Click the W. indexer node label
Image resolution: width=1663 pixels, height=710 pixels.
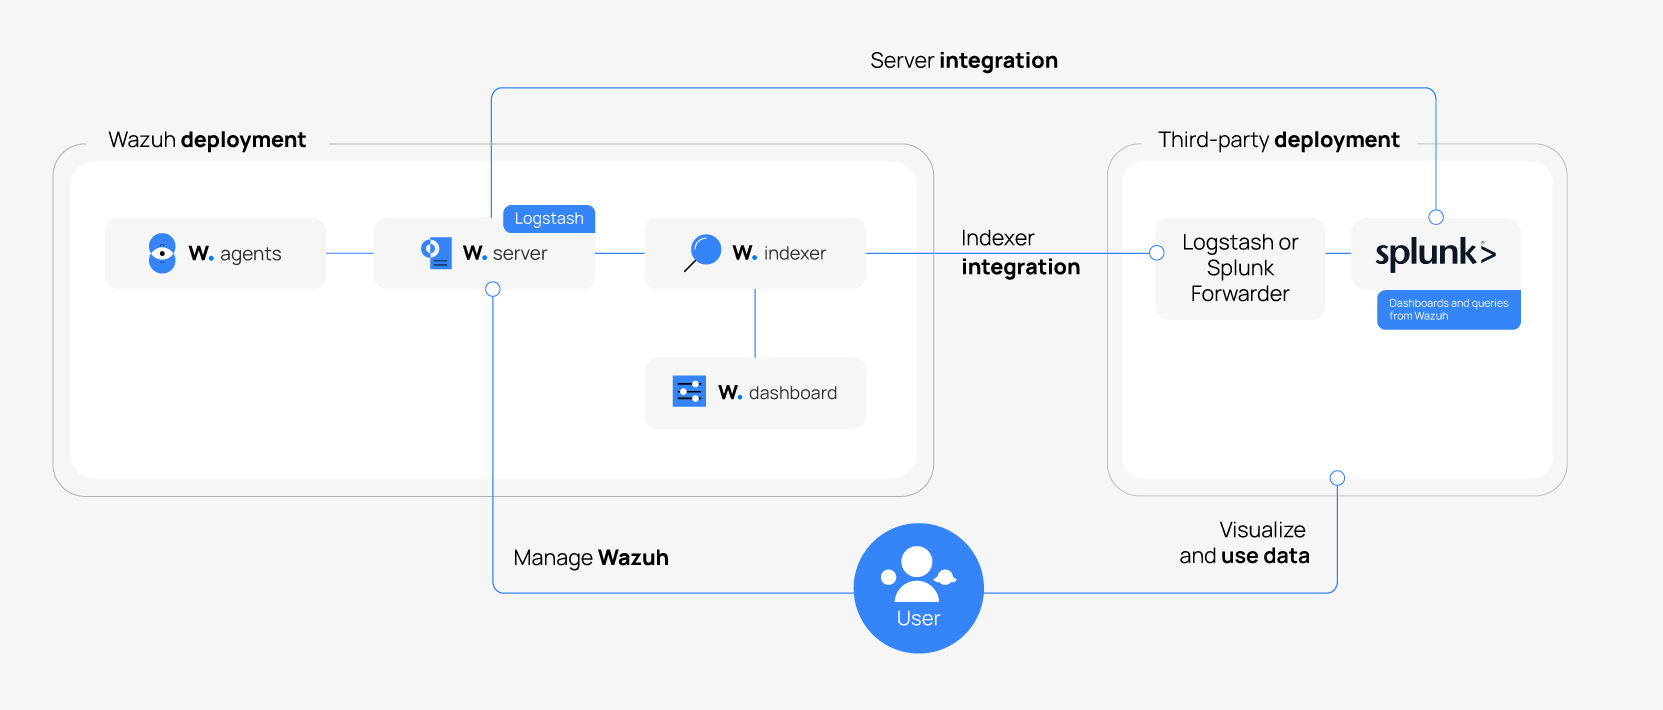779,254
